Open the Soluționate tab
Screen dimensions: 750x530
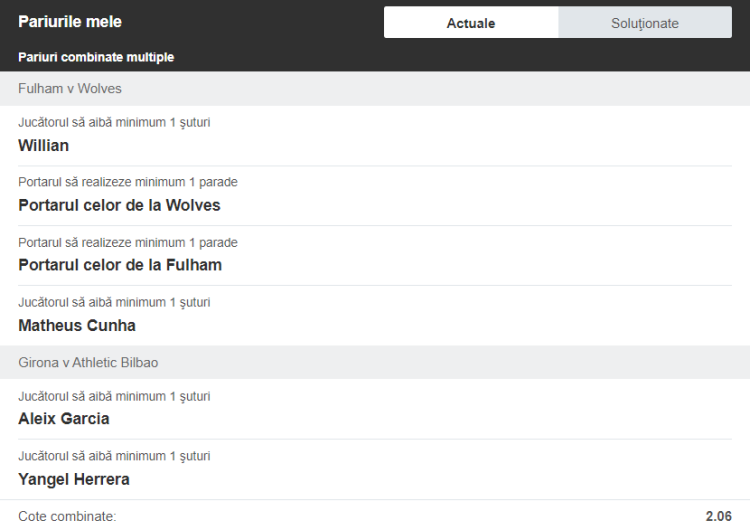pyautogui.click(x=645, y=23)
